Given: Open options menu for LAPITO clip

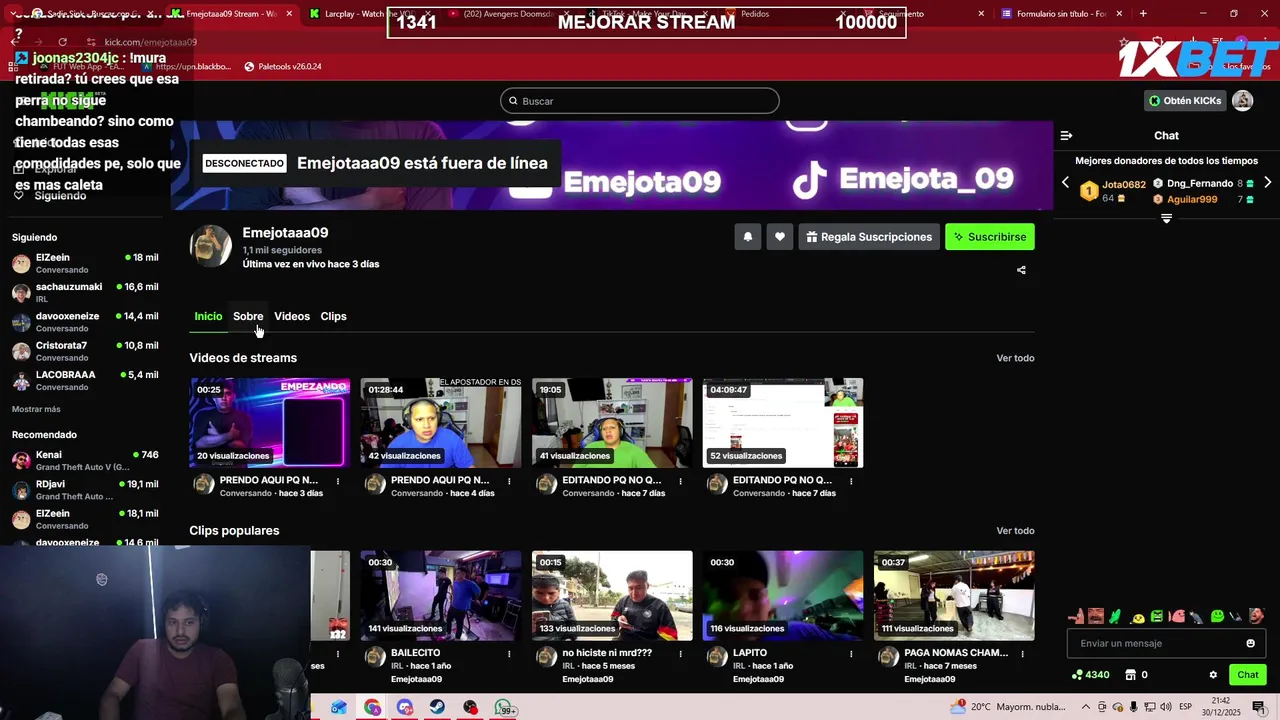Looking at the screenshot, I should point(851,654).
